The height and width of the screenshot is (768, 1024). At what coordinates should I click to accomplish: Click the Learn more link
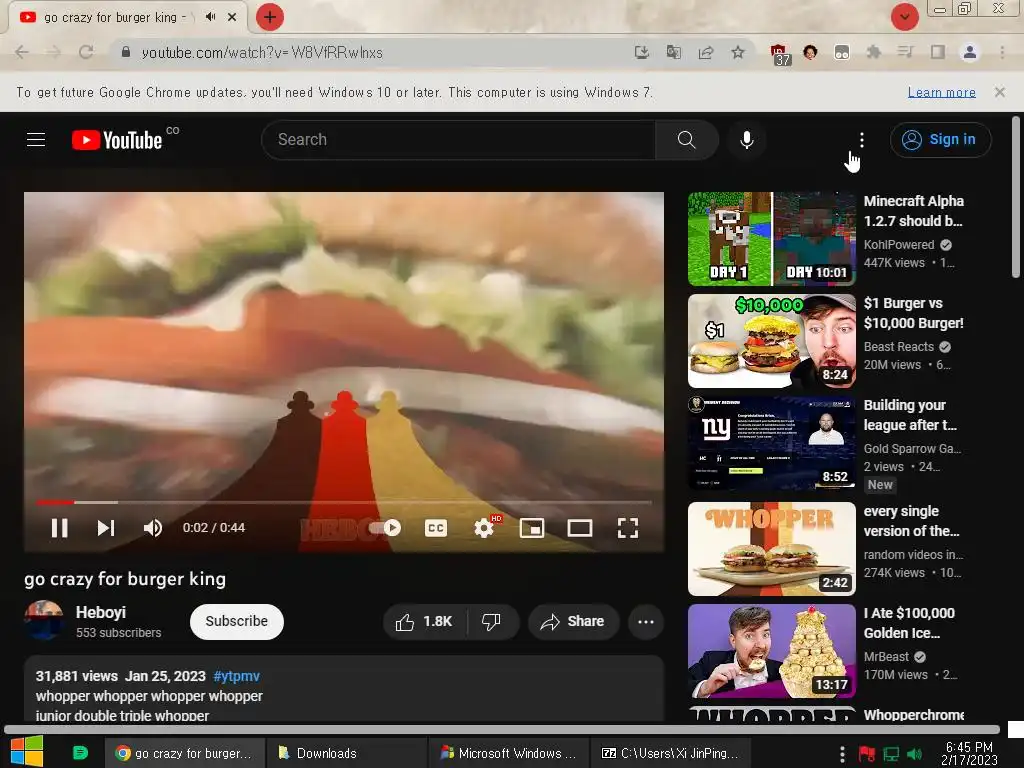[x=941, y=92]
